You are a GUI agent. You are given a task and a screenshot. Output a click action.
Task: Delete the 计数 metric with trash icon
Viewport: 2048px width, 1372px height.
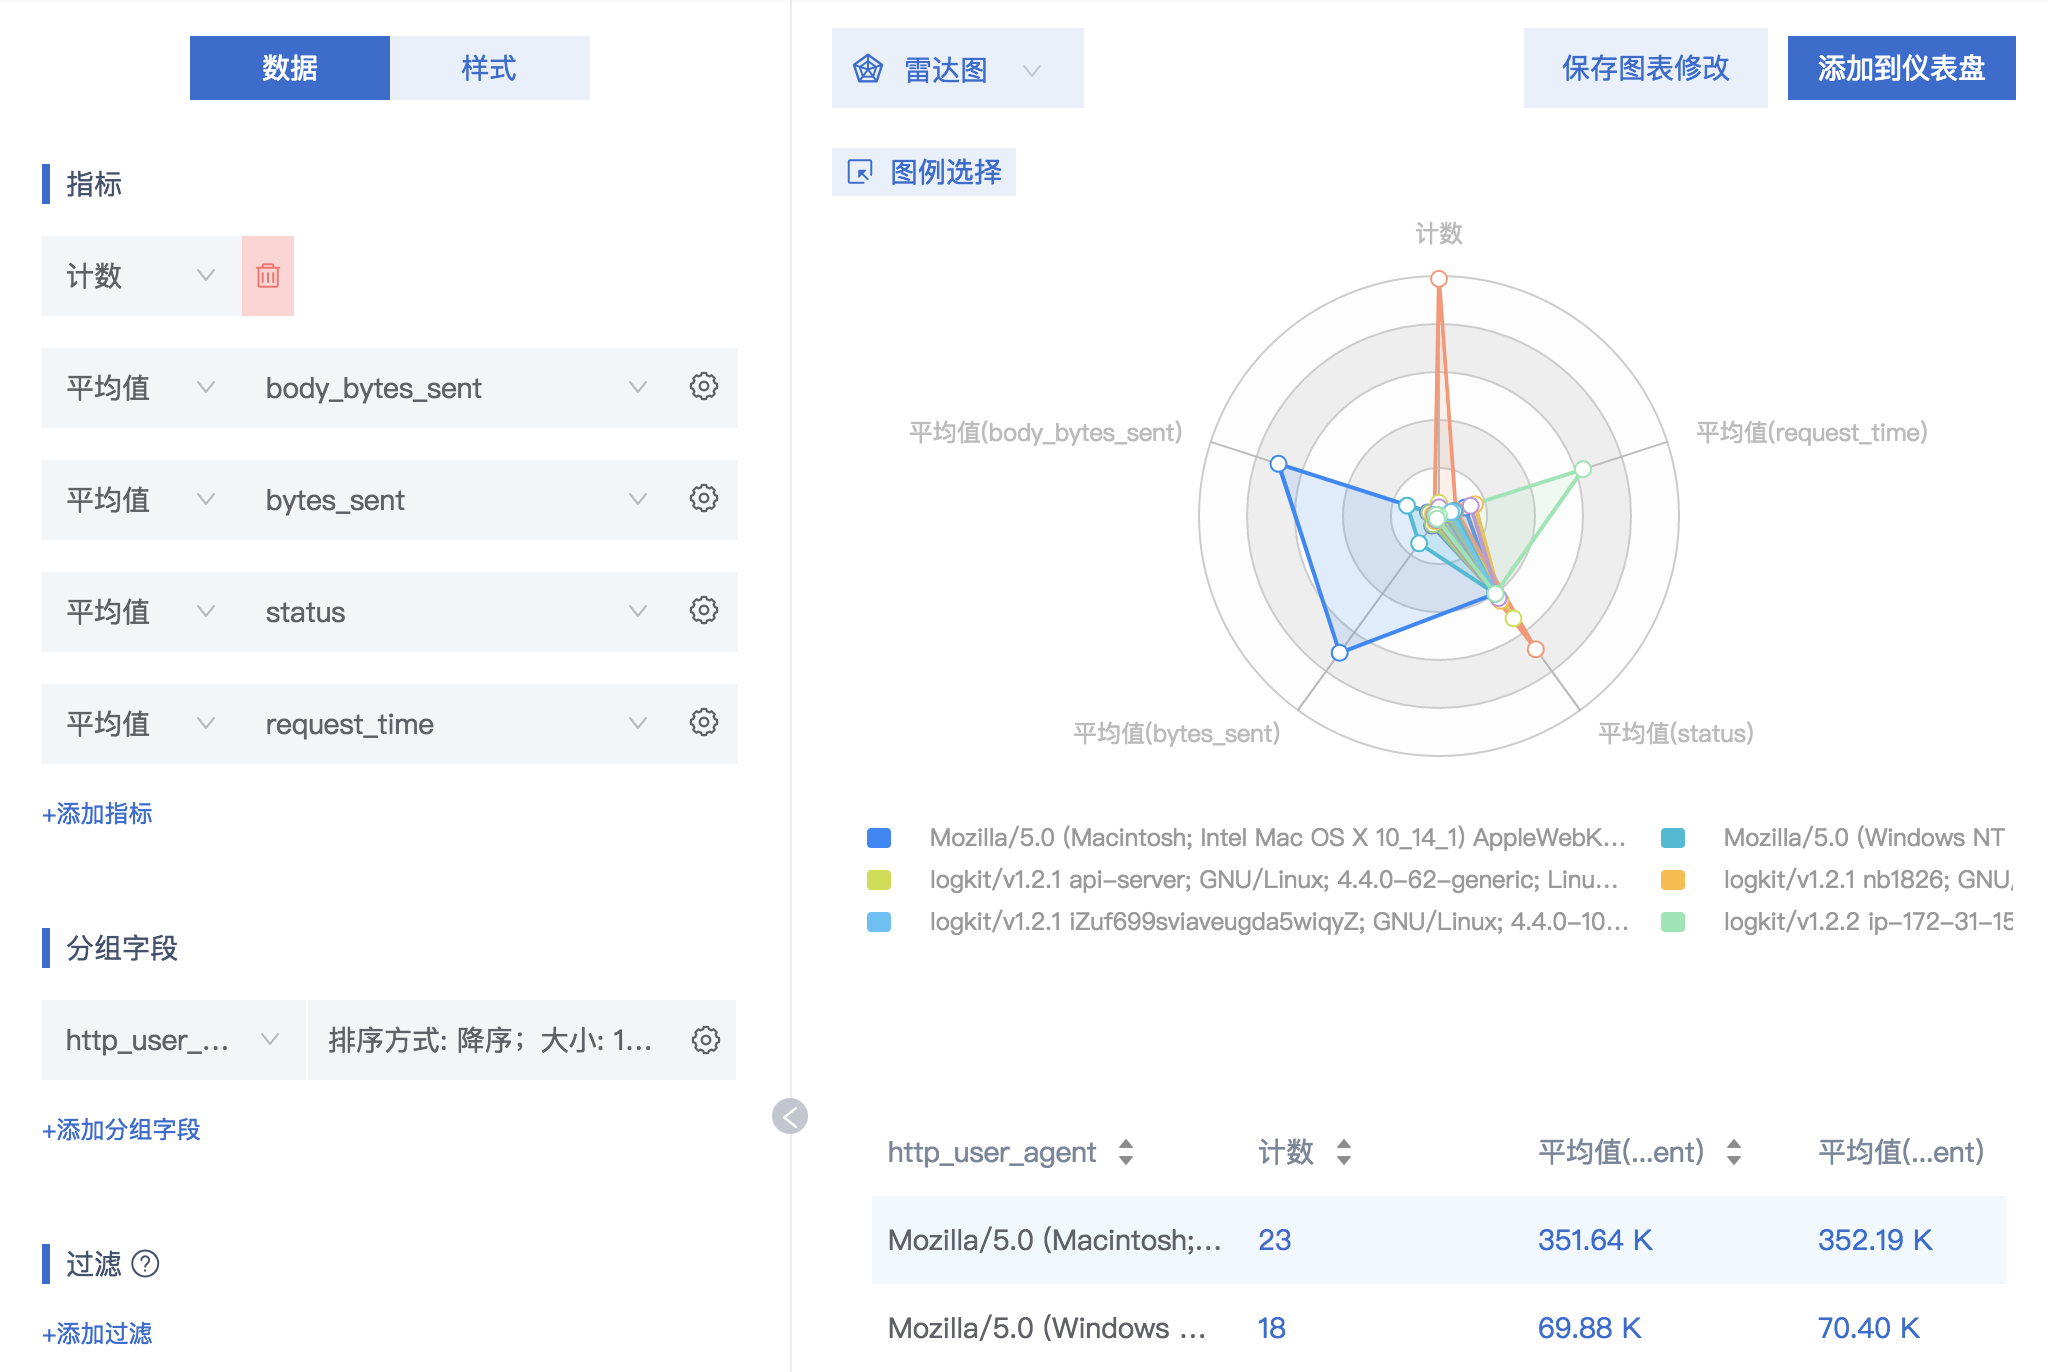tap(268, 276)
